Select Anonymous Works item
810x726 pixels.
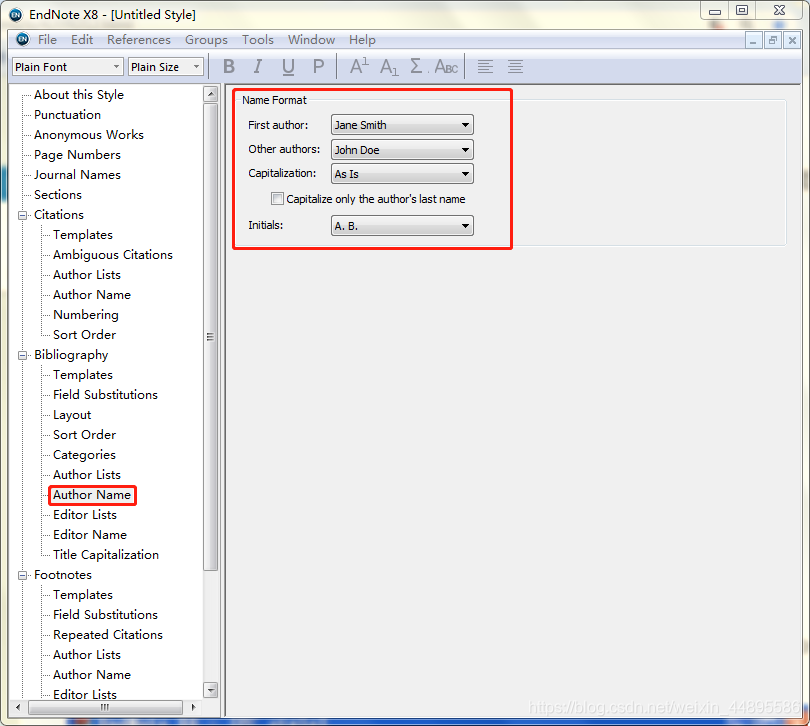click(x=88, y=135)
